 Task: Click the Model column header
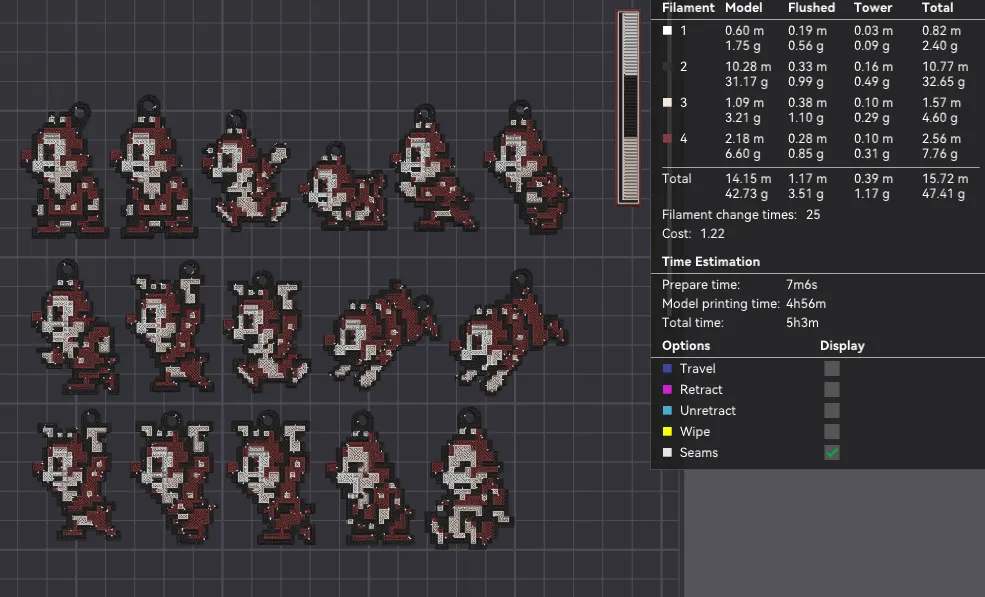(744, 8)
